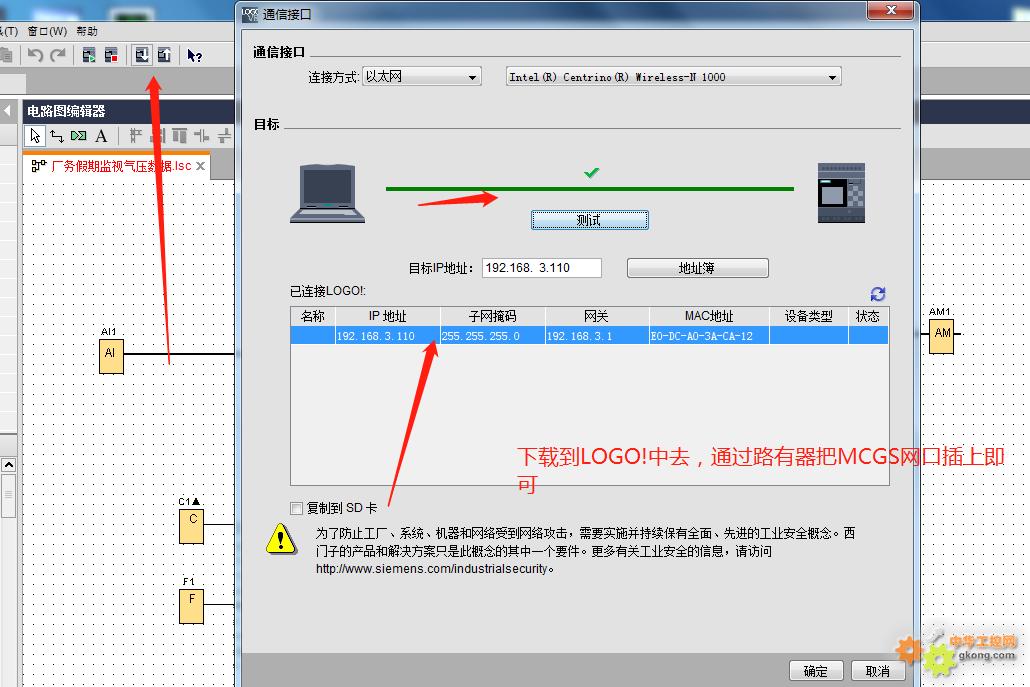
Task: Click the 子网掩码 column header
Action: [493, 317]
